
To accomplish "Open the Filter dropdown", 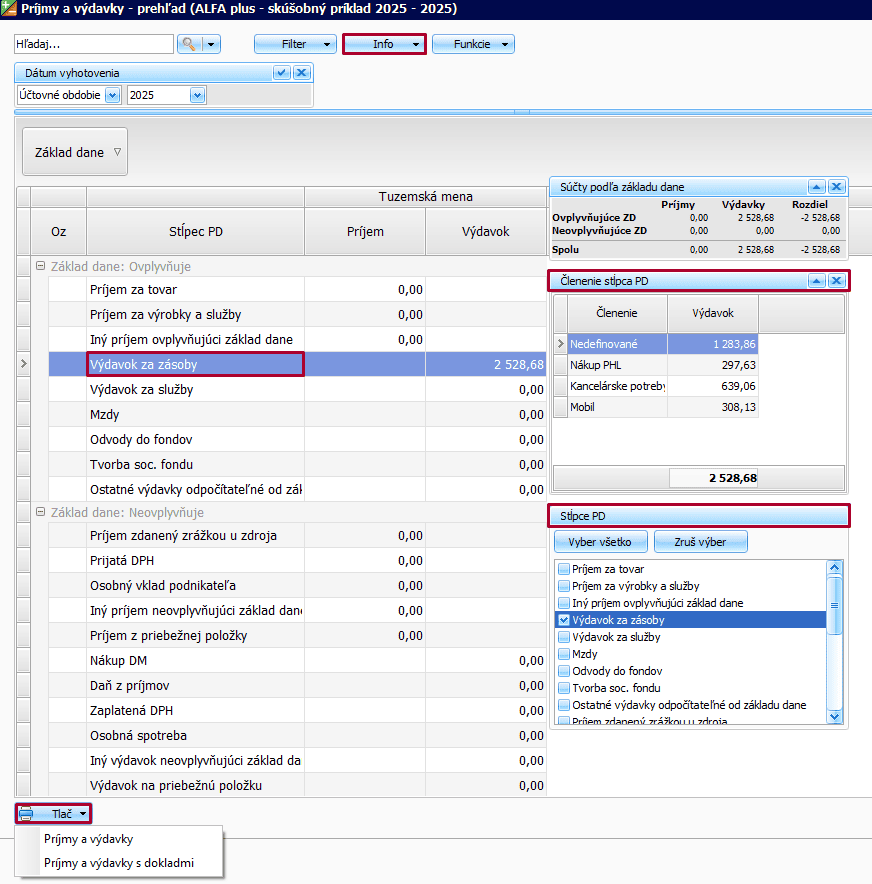I will pyautogui.click(x=295, y=44).
